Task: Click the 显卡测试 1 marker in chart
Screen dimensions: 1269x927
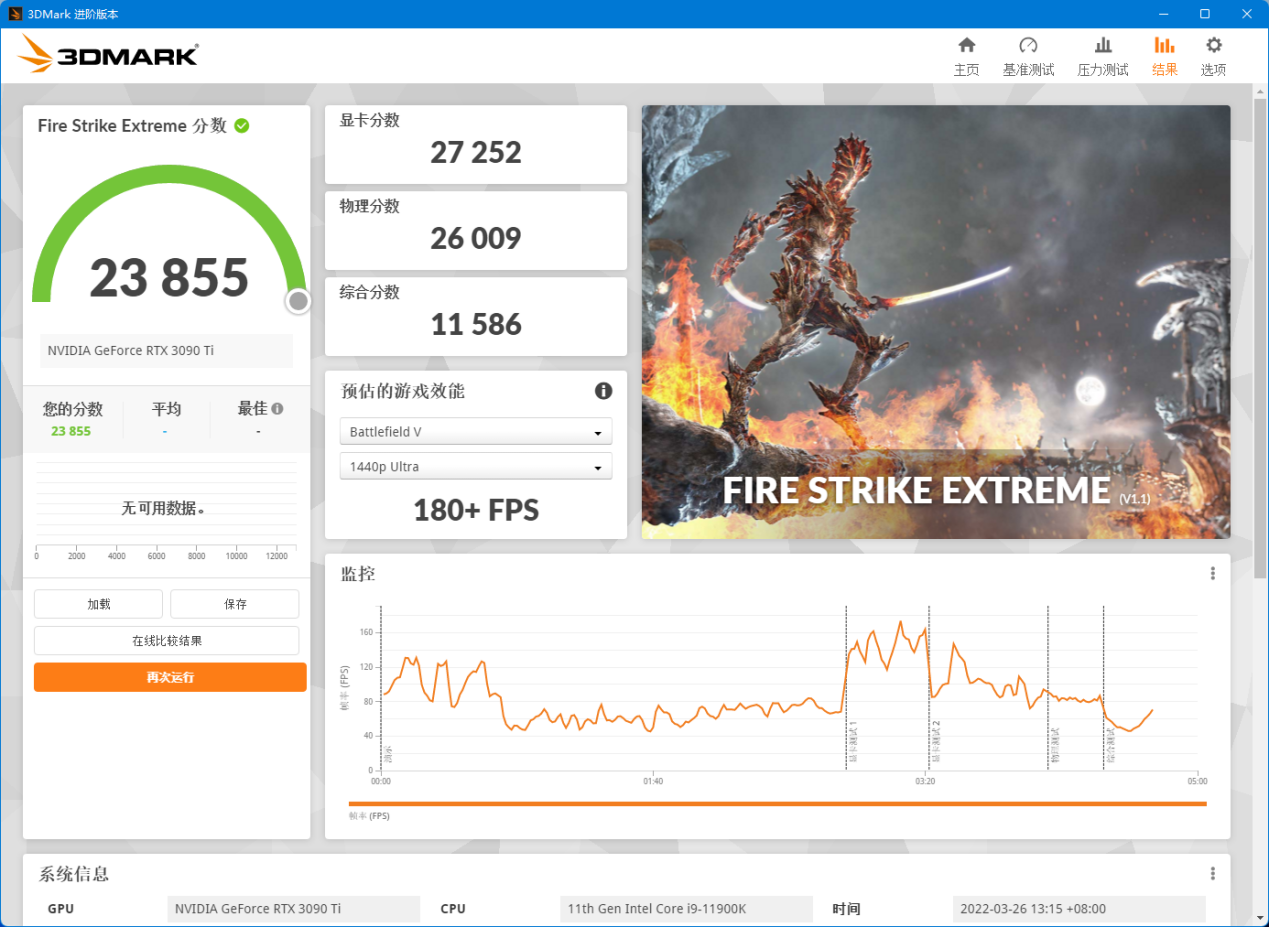Action: click(x=853, y=742)
